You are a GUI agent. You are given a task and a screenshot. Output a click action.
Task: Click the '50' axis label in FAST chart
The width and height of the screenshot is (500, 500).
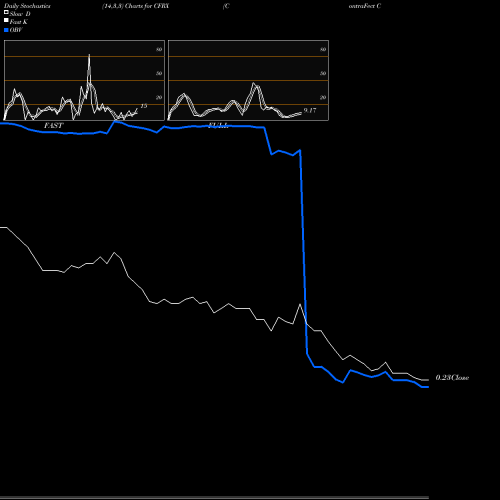click(159, 73)
